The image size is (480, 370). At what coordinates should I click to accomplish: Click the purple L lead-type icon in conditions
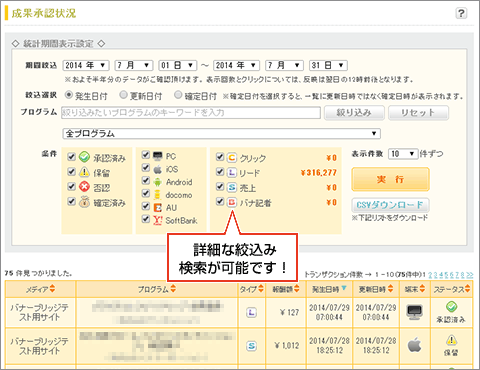tap(232, 172)
